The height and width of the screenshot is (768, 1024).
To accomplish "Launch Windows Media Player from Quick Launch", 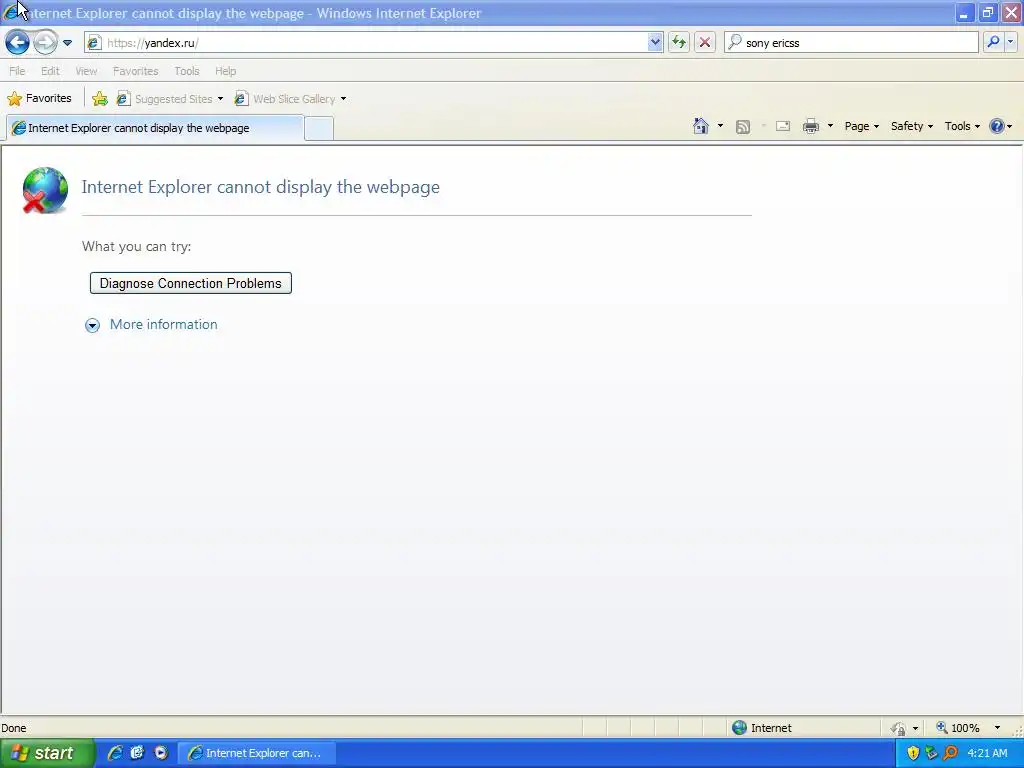I will 161,753.
